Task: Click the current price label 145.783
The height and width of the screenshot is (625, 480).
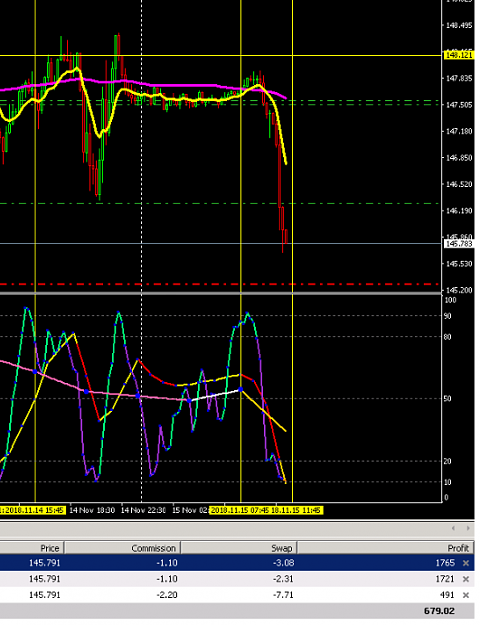Action: click(x=459, y=244)
